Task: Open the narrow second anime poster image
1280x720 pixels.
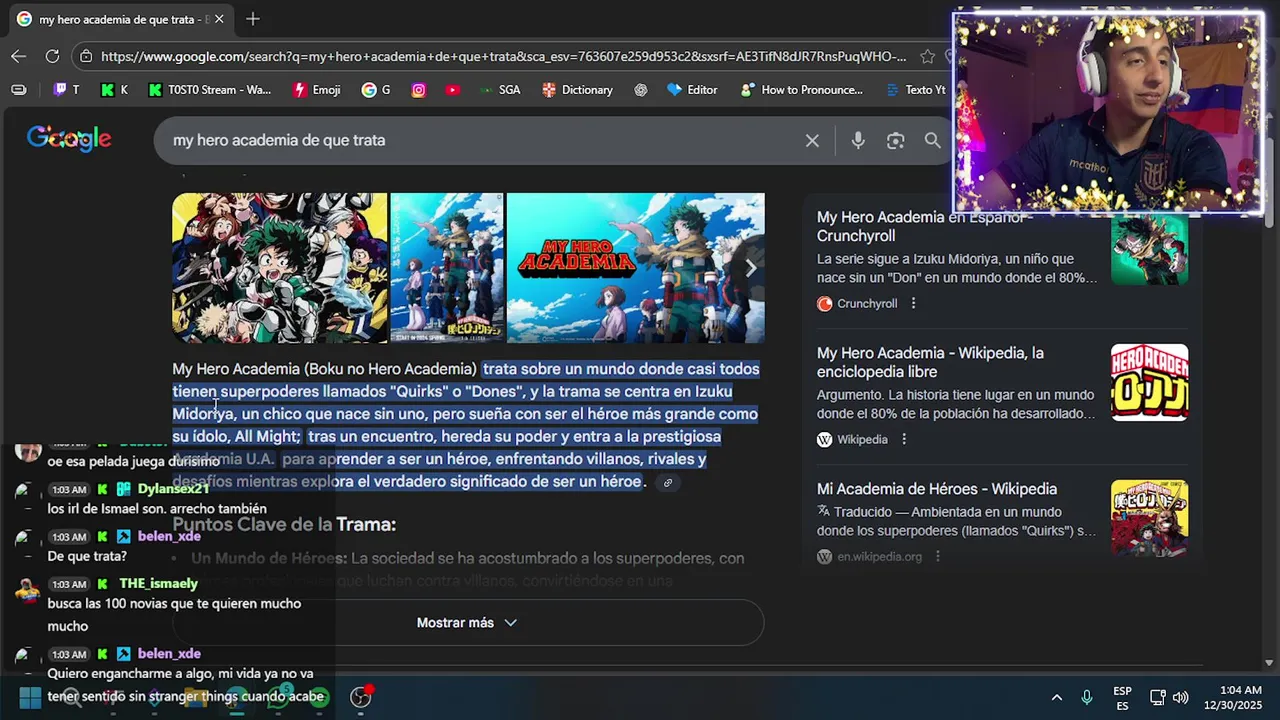Action: point(447,268)
